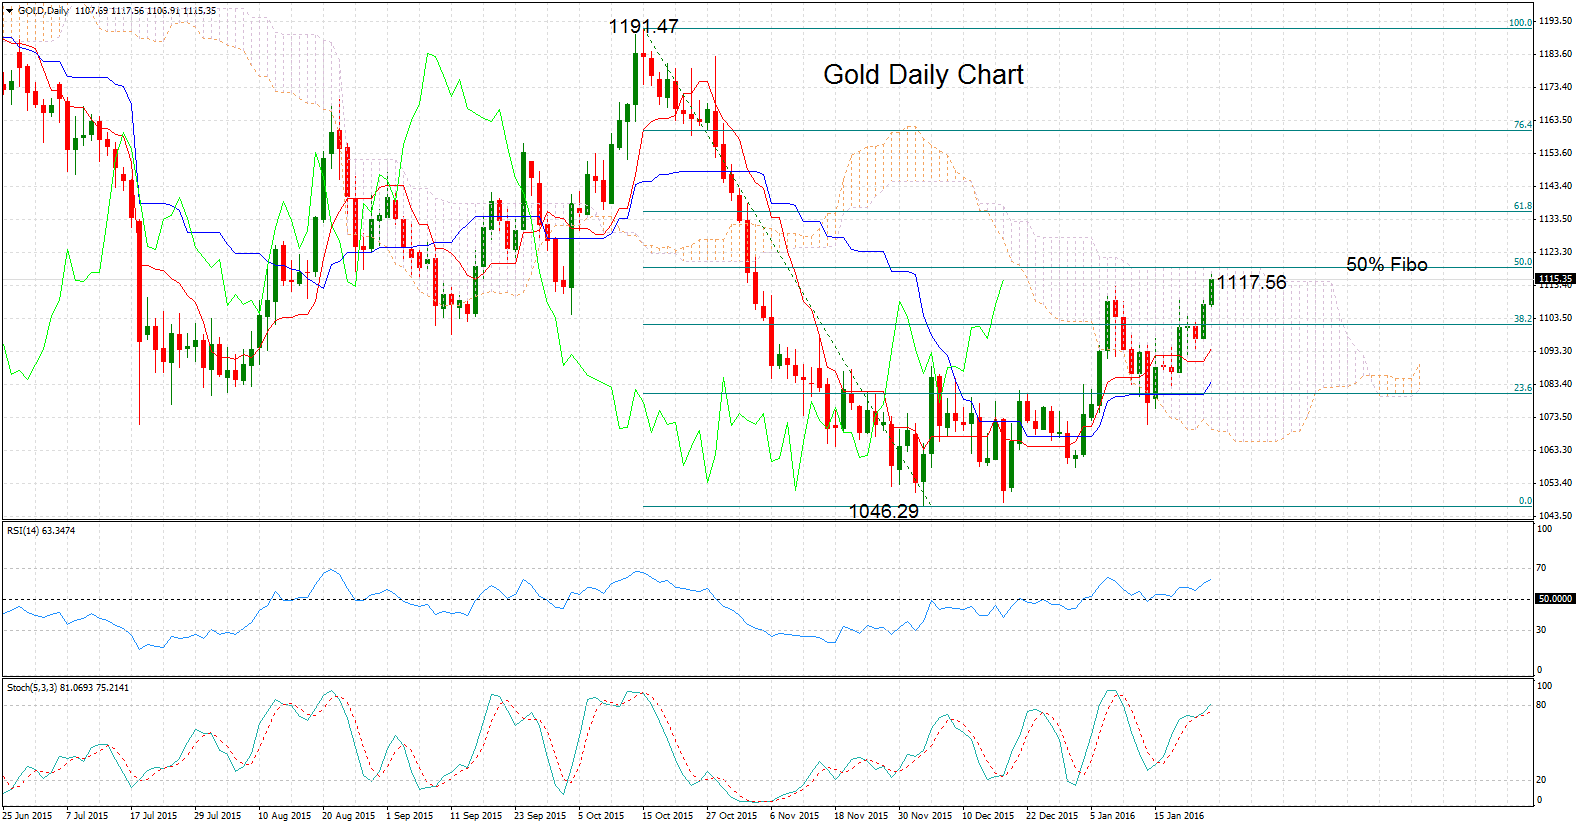1576x824 pixels.
Task: Click the 100.0 Fibonacci level label
Action: 1520,22
